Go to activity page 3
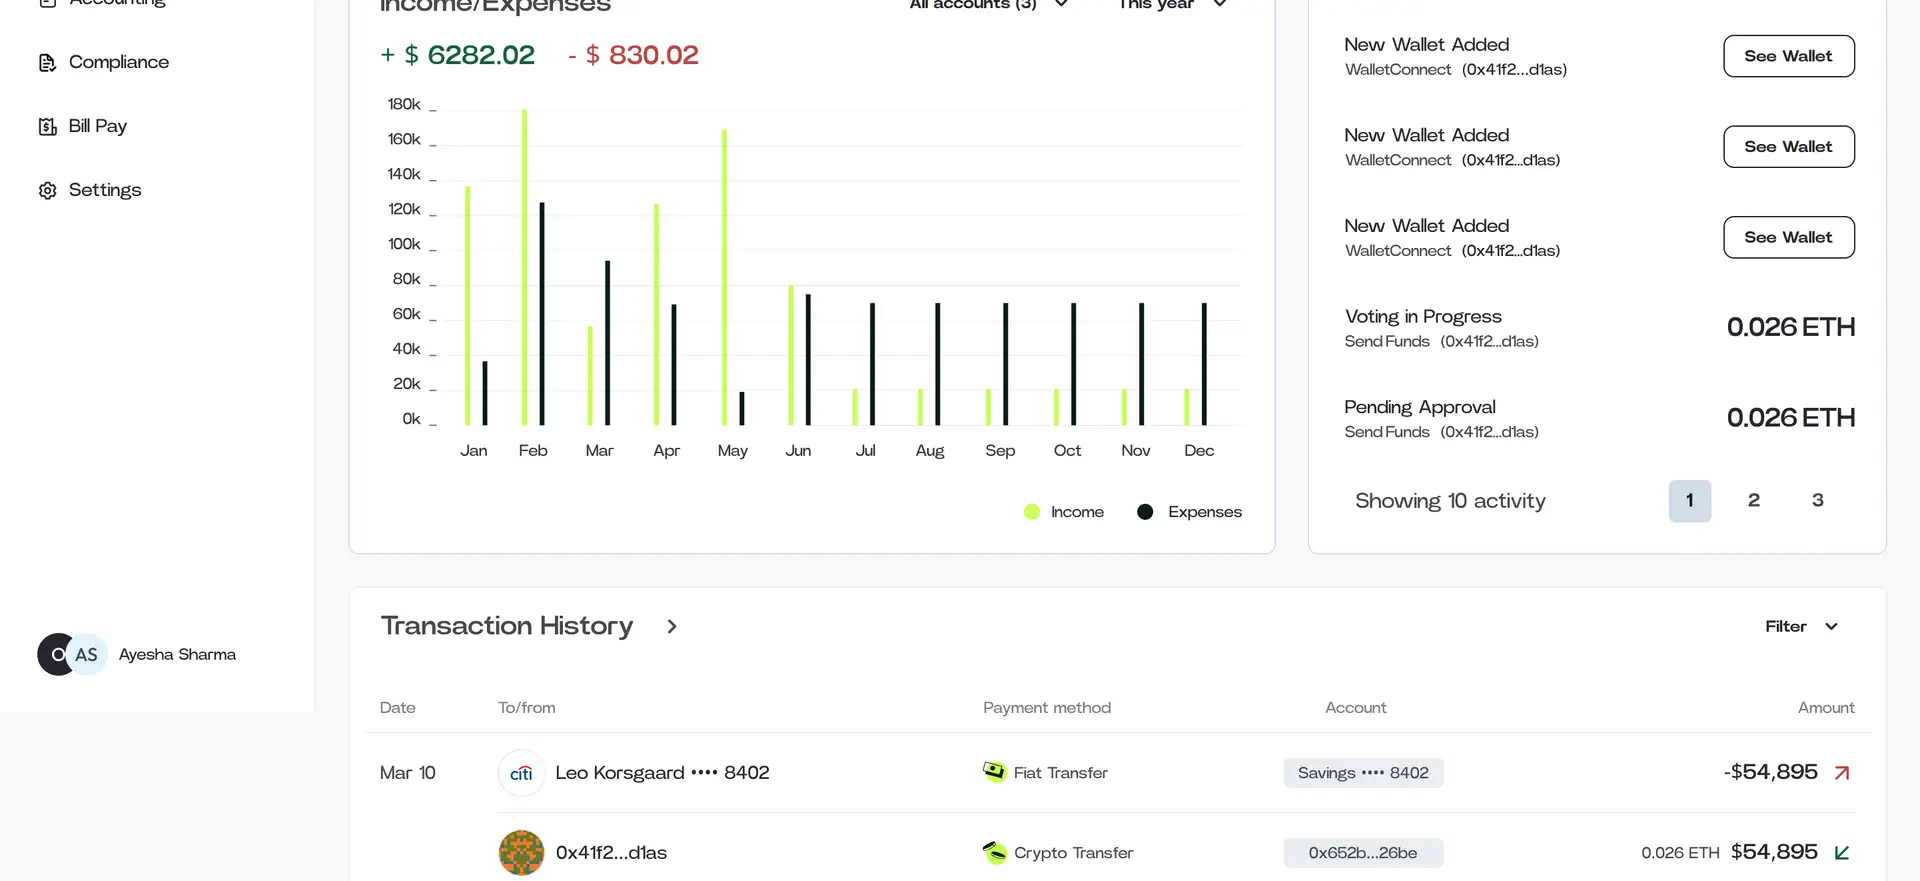The width and height of the screenshot is (1920, 881). (1817, 501)
